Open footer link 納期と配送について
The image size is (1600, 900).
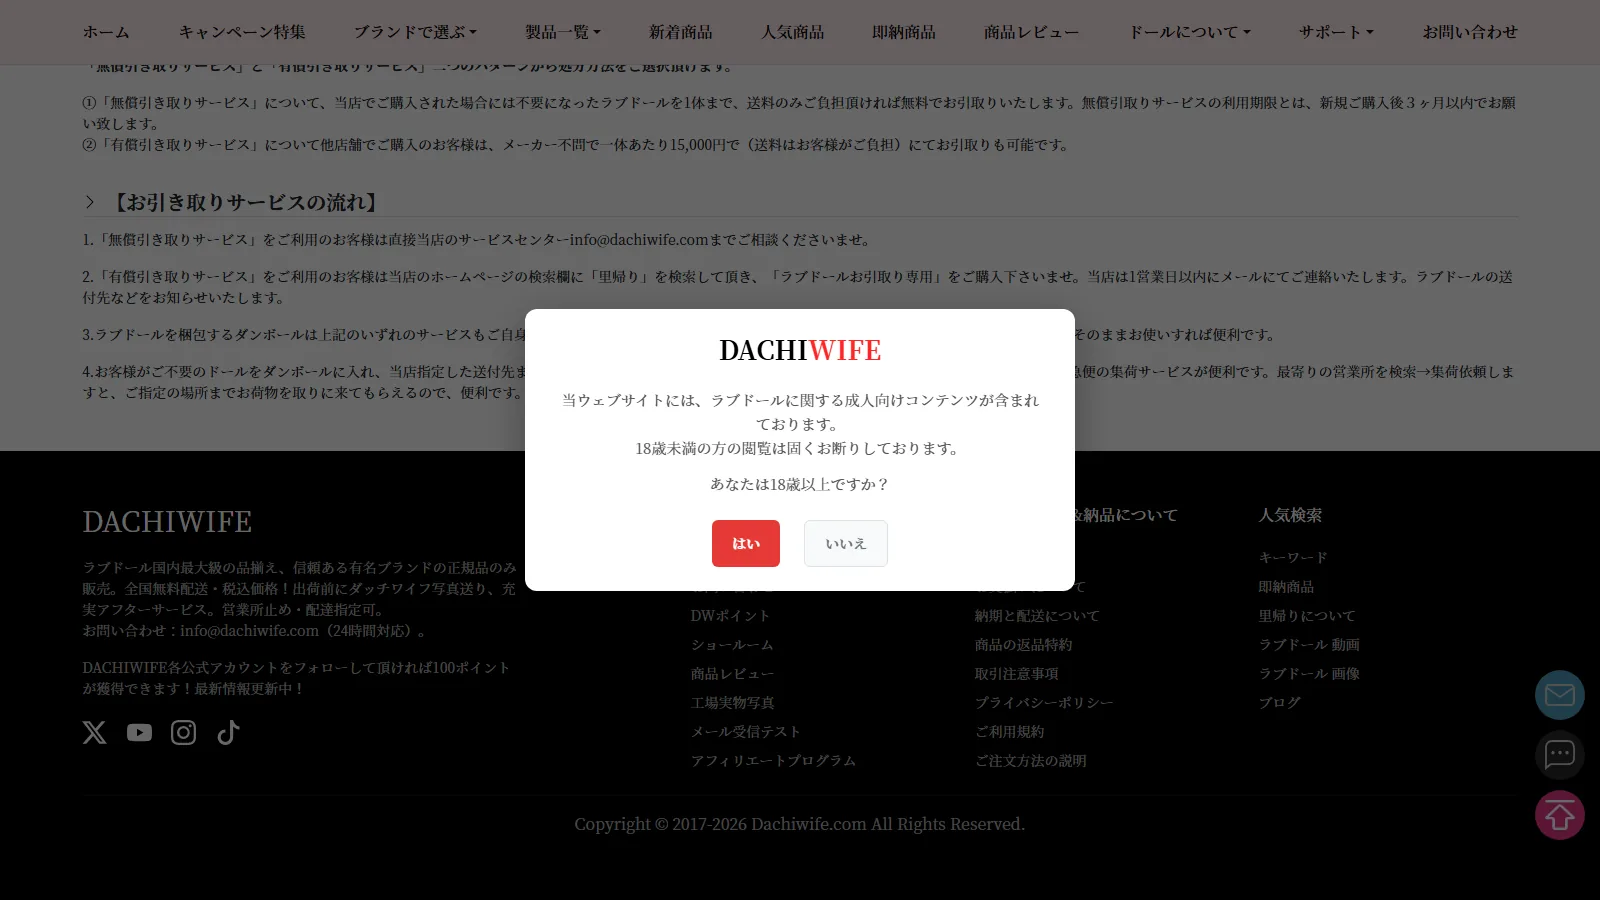[1037, 616]
